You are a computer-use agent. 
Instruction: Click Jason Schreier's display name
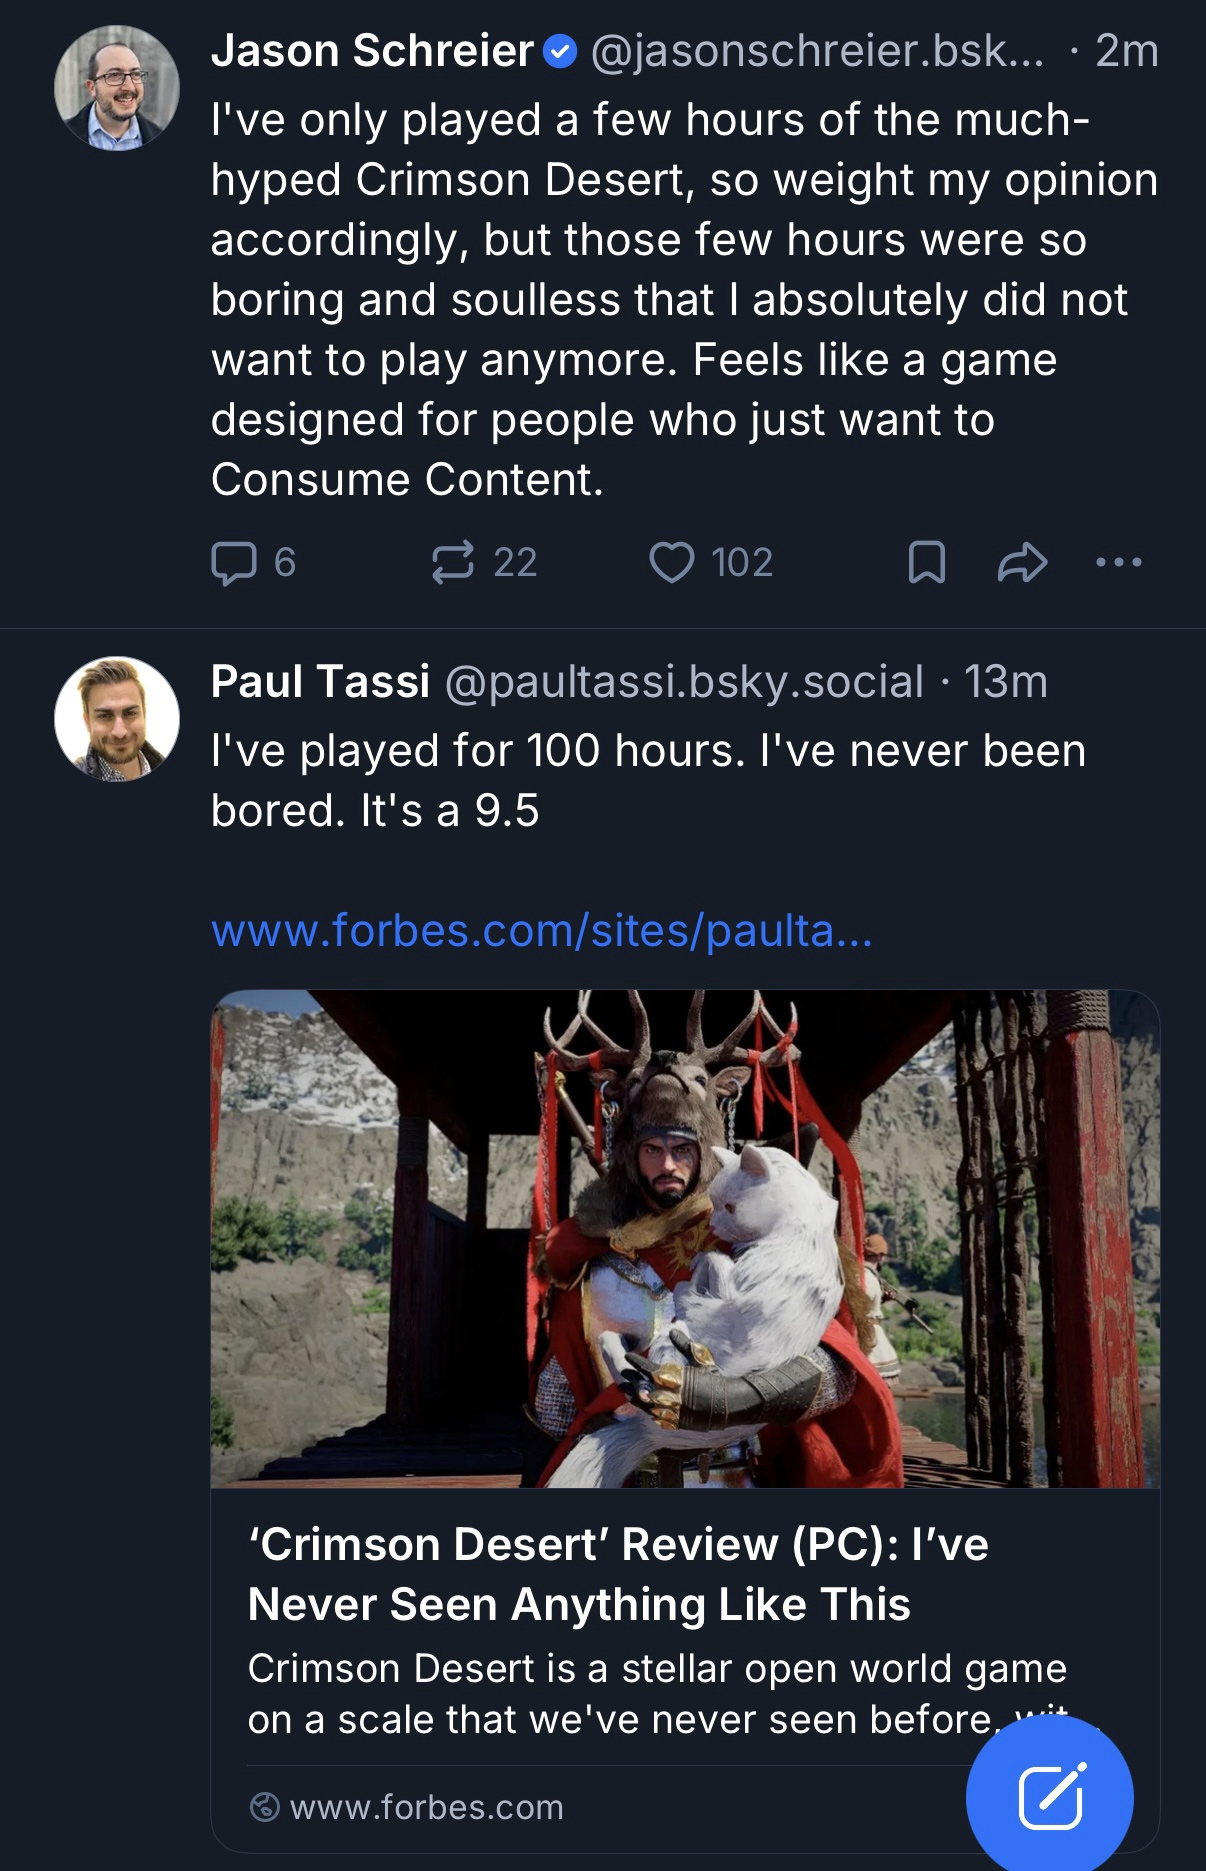coord(372,51)
